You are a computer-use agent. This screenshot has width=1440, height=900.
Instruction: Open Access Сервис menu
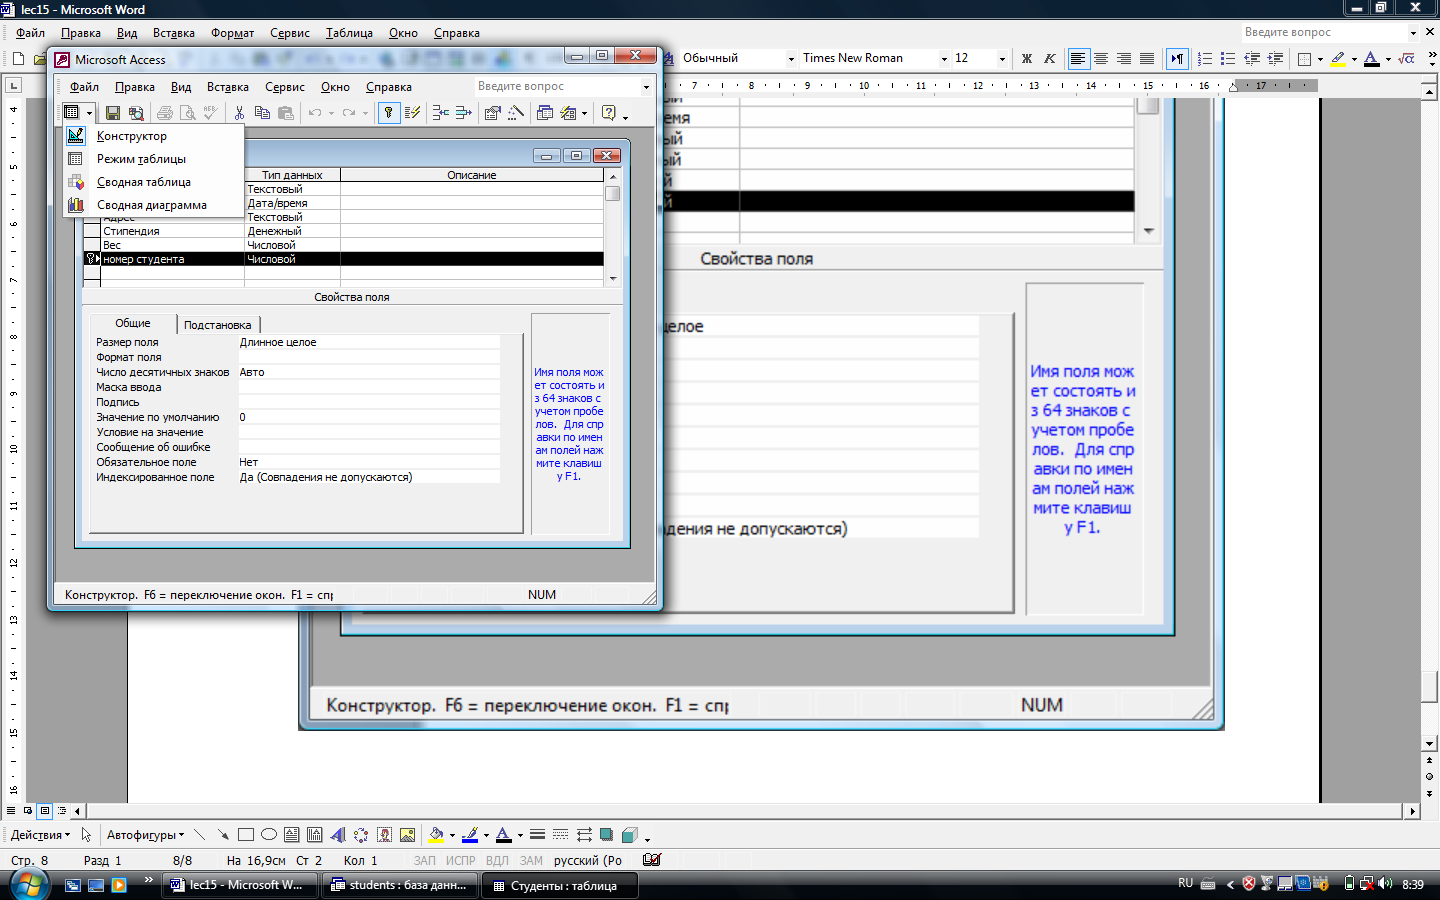pyautogui.click(x=285, y=87)
